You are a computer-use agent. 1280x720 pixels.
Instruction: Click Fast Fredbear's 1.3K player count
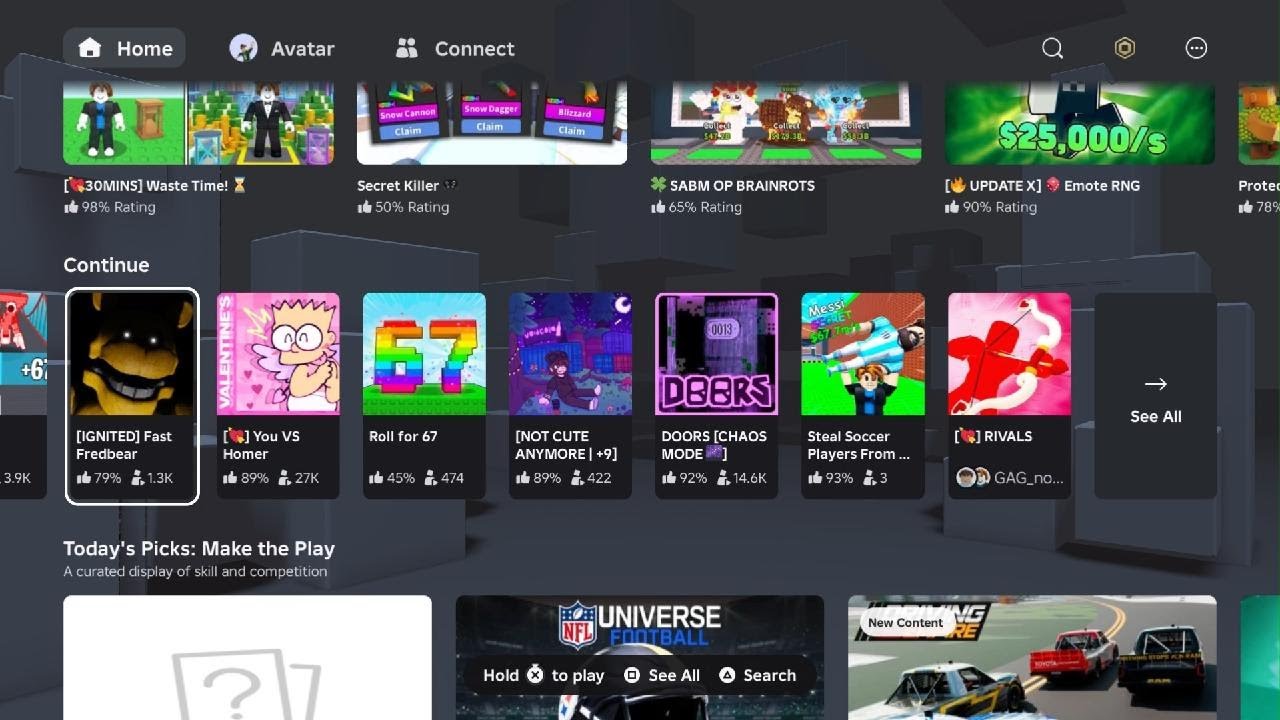click(x=152, y=478)
